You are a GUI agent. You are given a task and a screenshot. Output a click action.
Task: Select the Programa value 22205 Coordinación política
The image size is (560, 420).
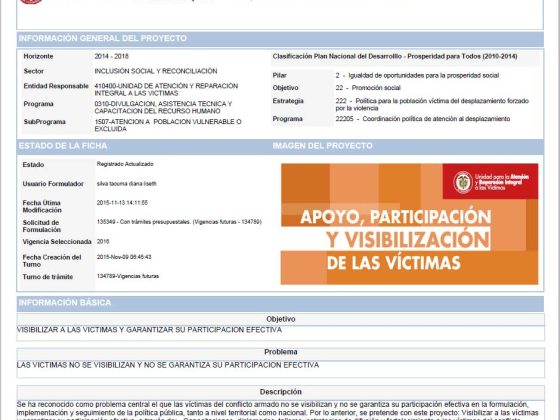point(423,119)
